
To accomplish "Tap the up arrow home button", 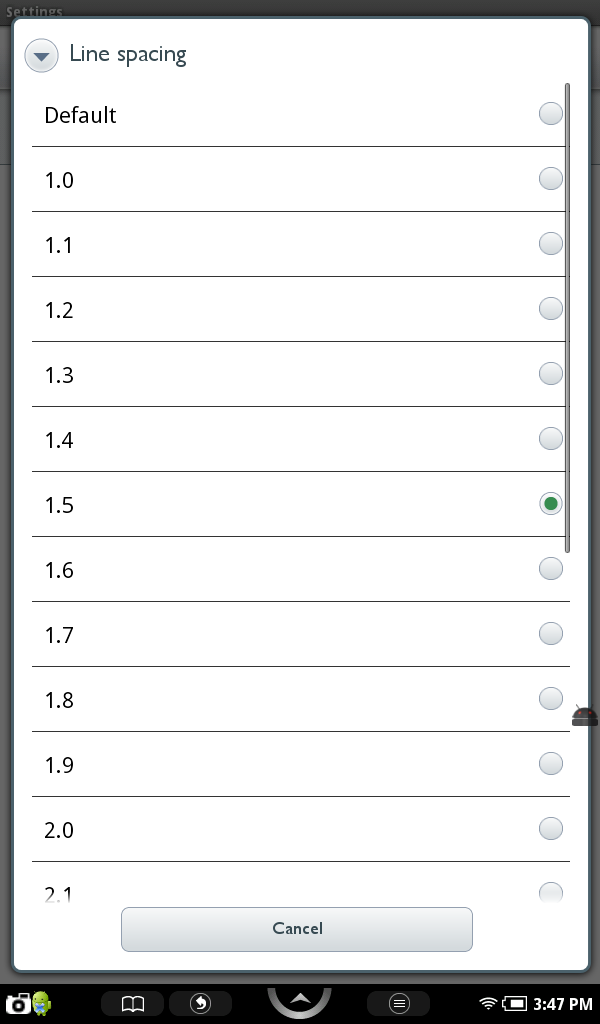I will [299, 1000].
